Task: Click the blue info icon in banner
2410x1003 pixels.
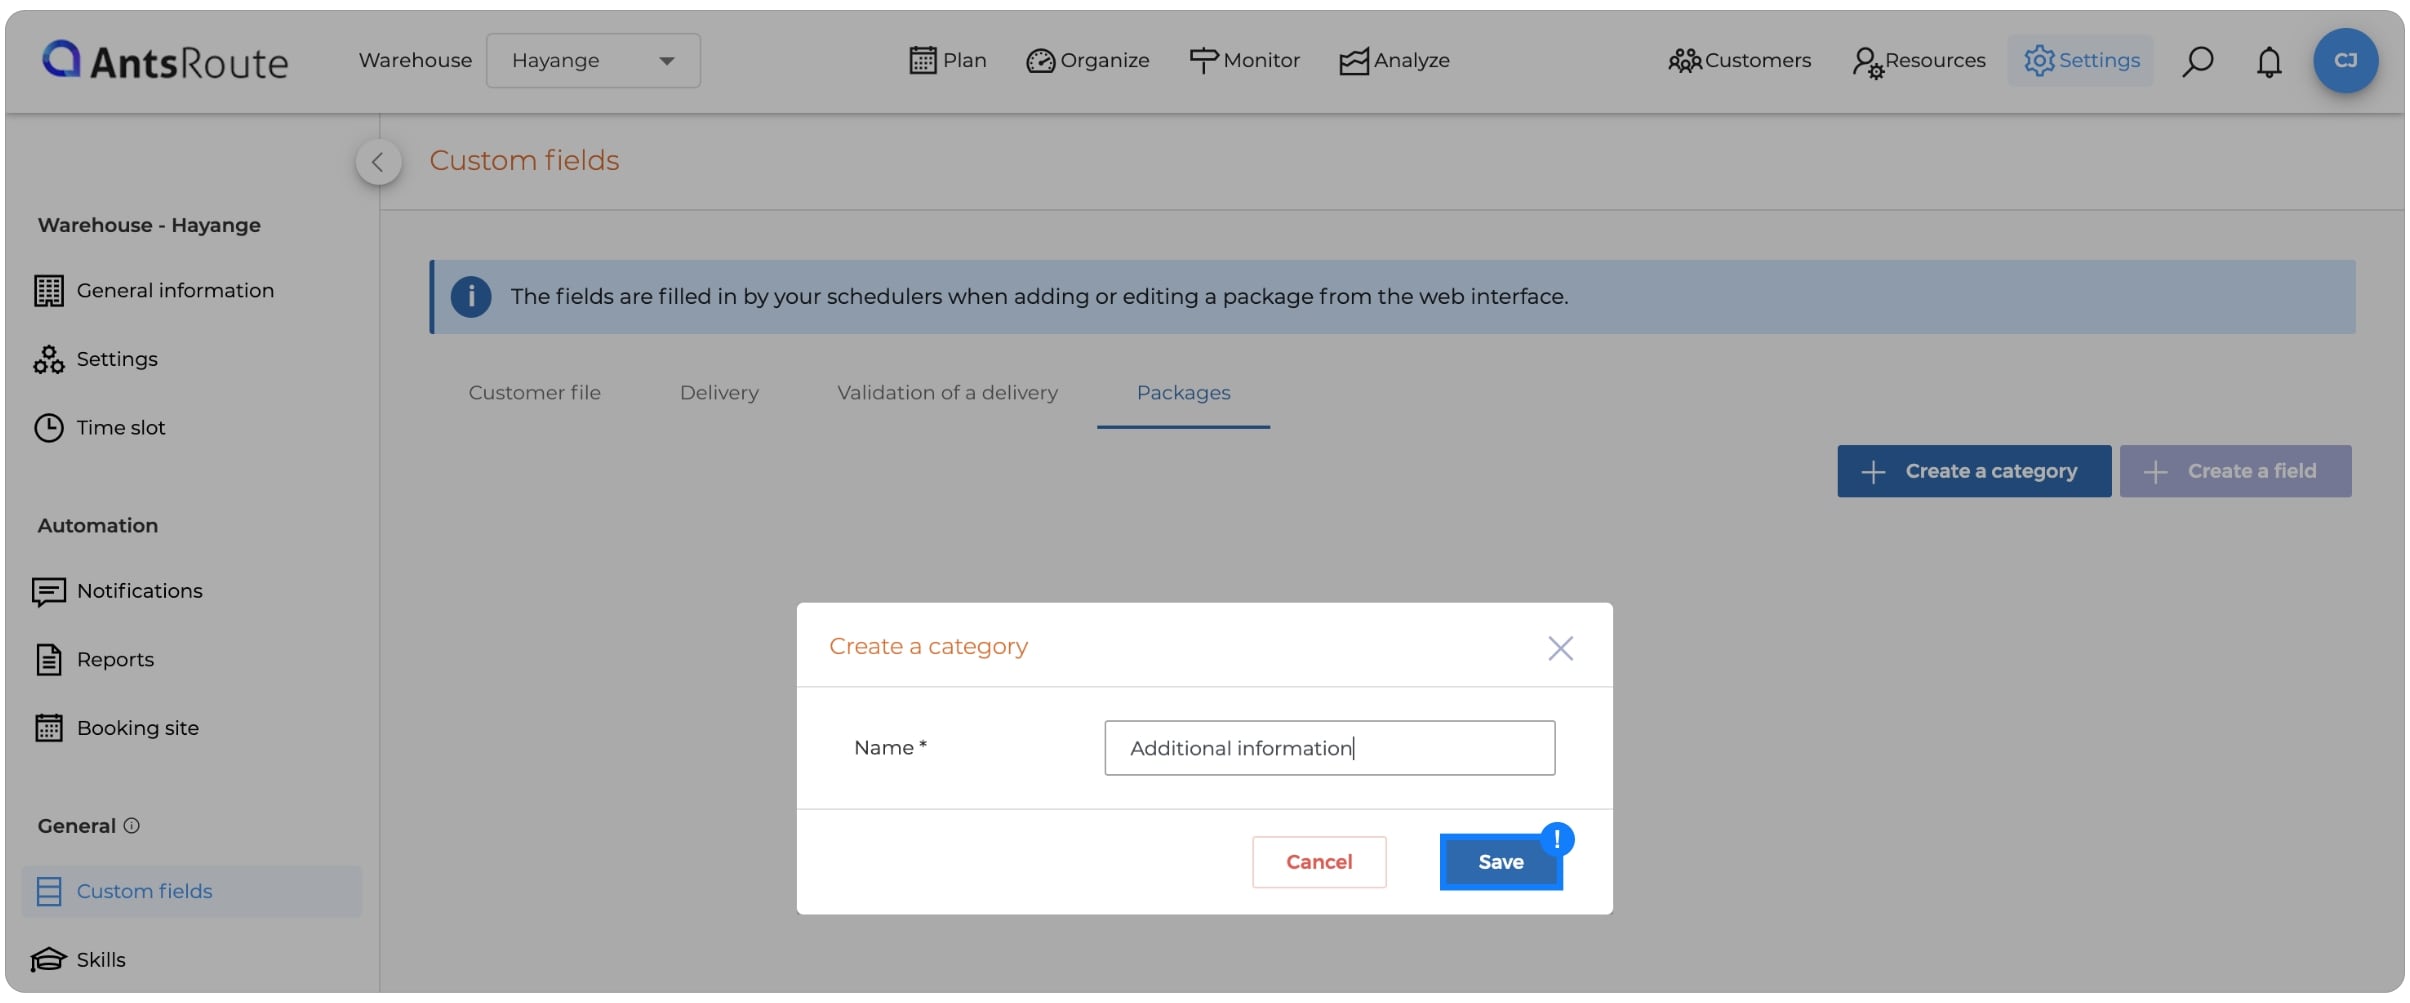Action: click(471, 297)
